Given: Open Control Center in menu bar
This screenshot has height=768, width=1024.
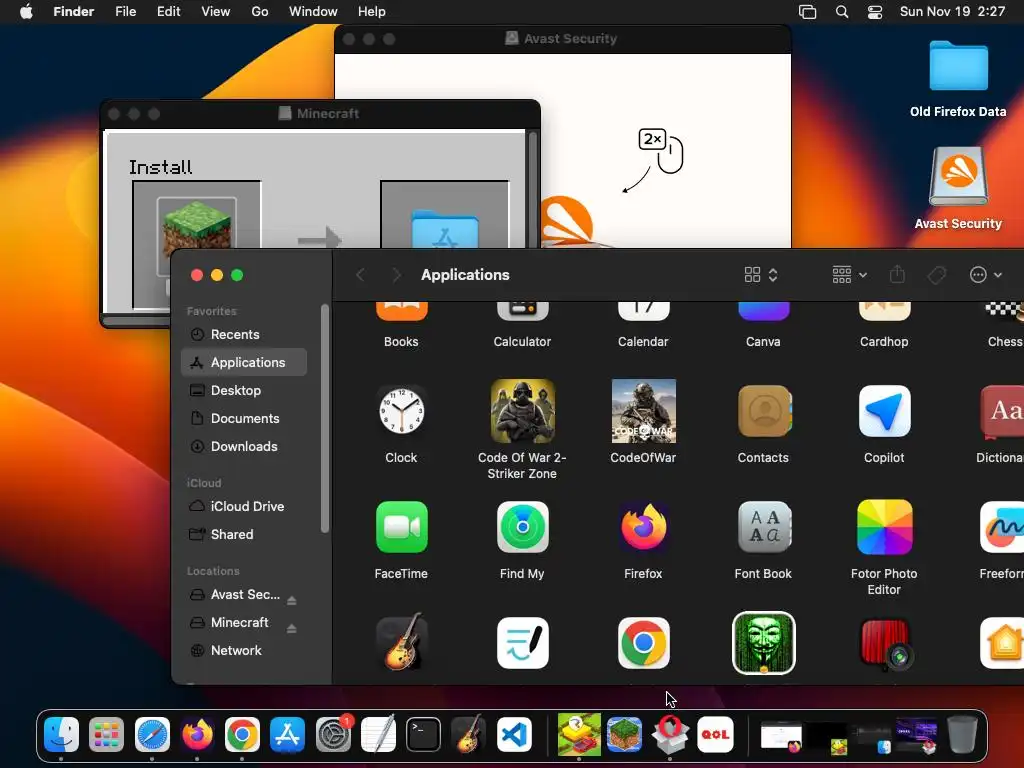Looking at the screenshot, I should pyautogui.click(x=874, y=12).
